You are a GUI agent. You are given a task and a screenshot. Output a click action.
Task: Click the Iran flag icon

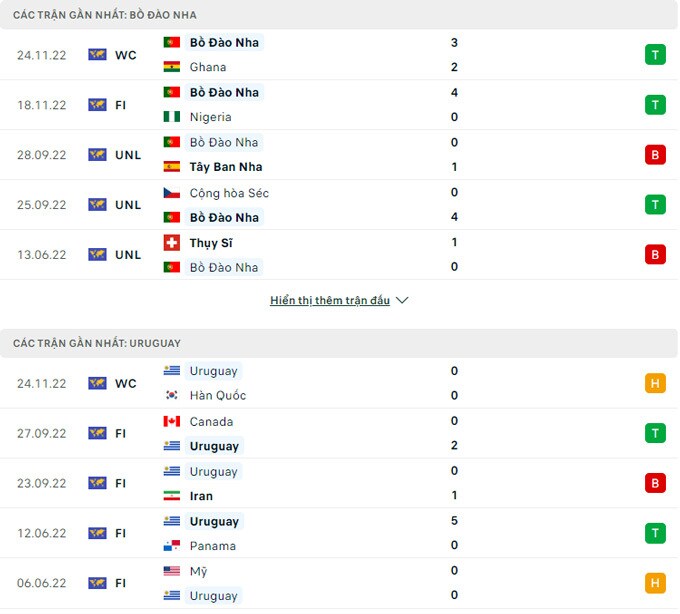[171, 496]
